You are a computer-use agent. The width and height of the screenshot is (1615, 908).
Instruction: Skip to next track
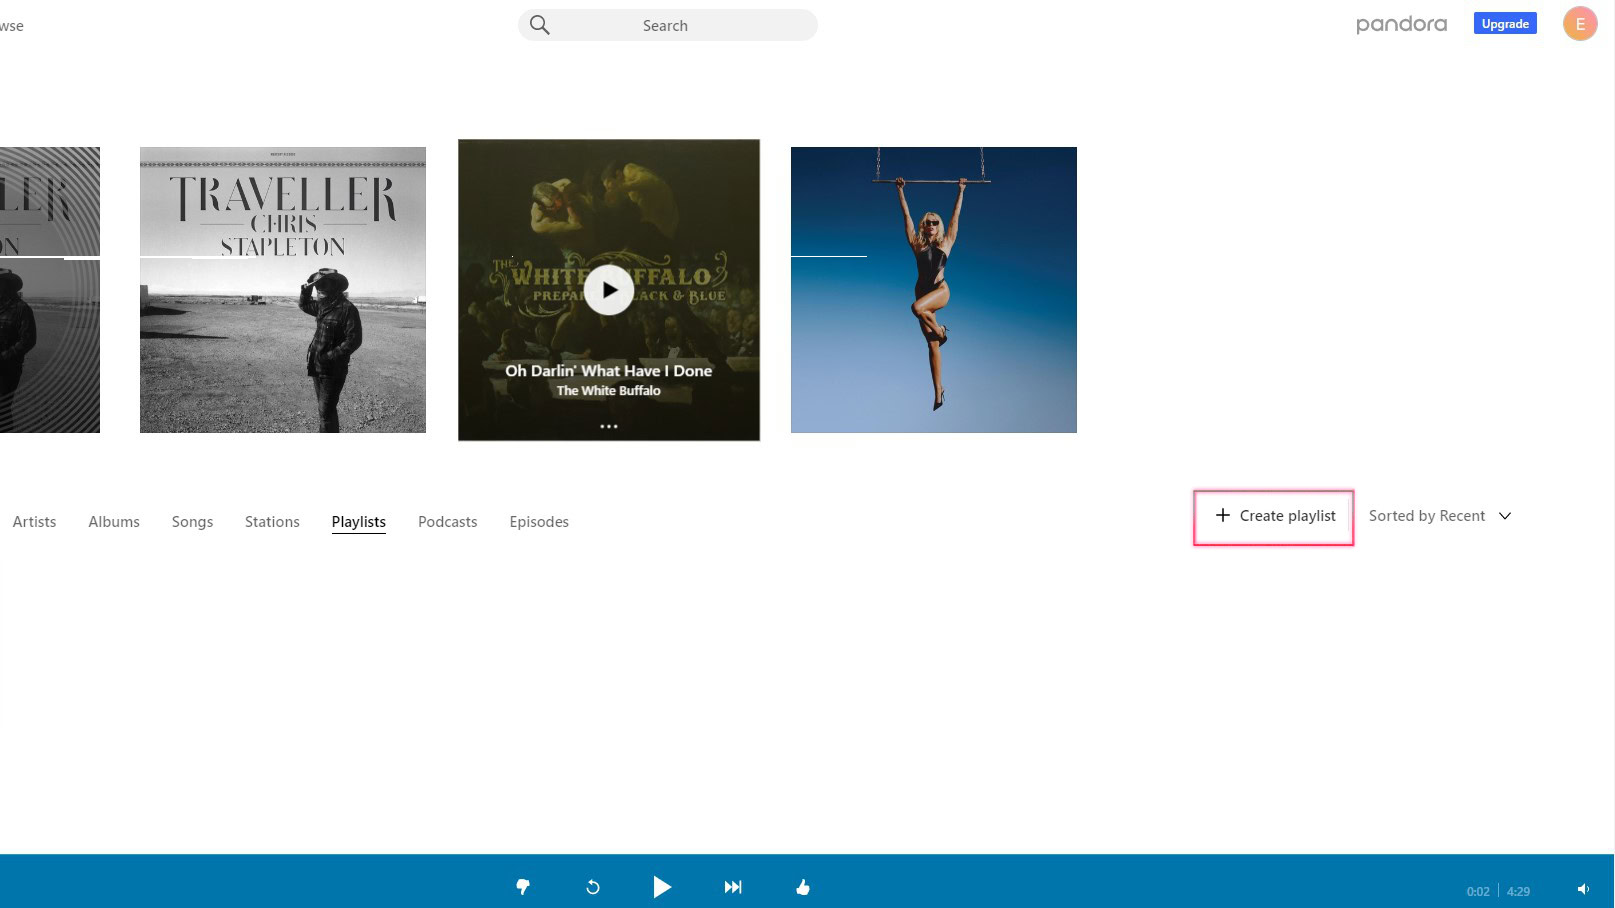click(x=733, y=887)
